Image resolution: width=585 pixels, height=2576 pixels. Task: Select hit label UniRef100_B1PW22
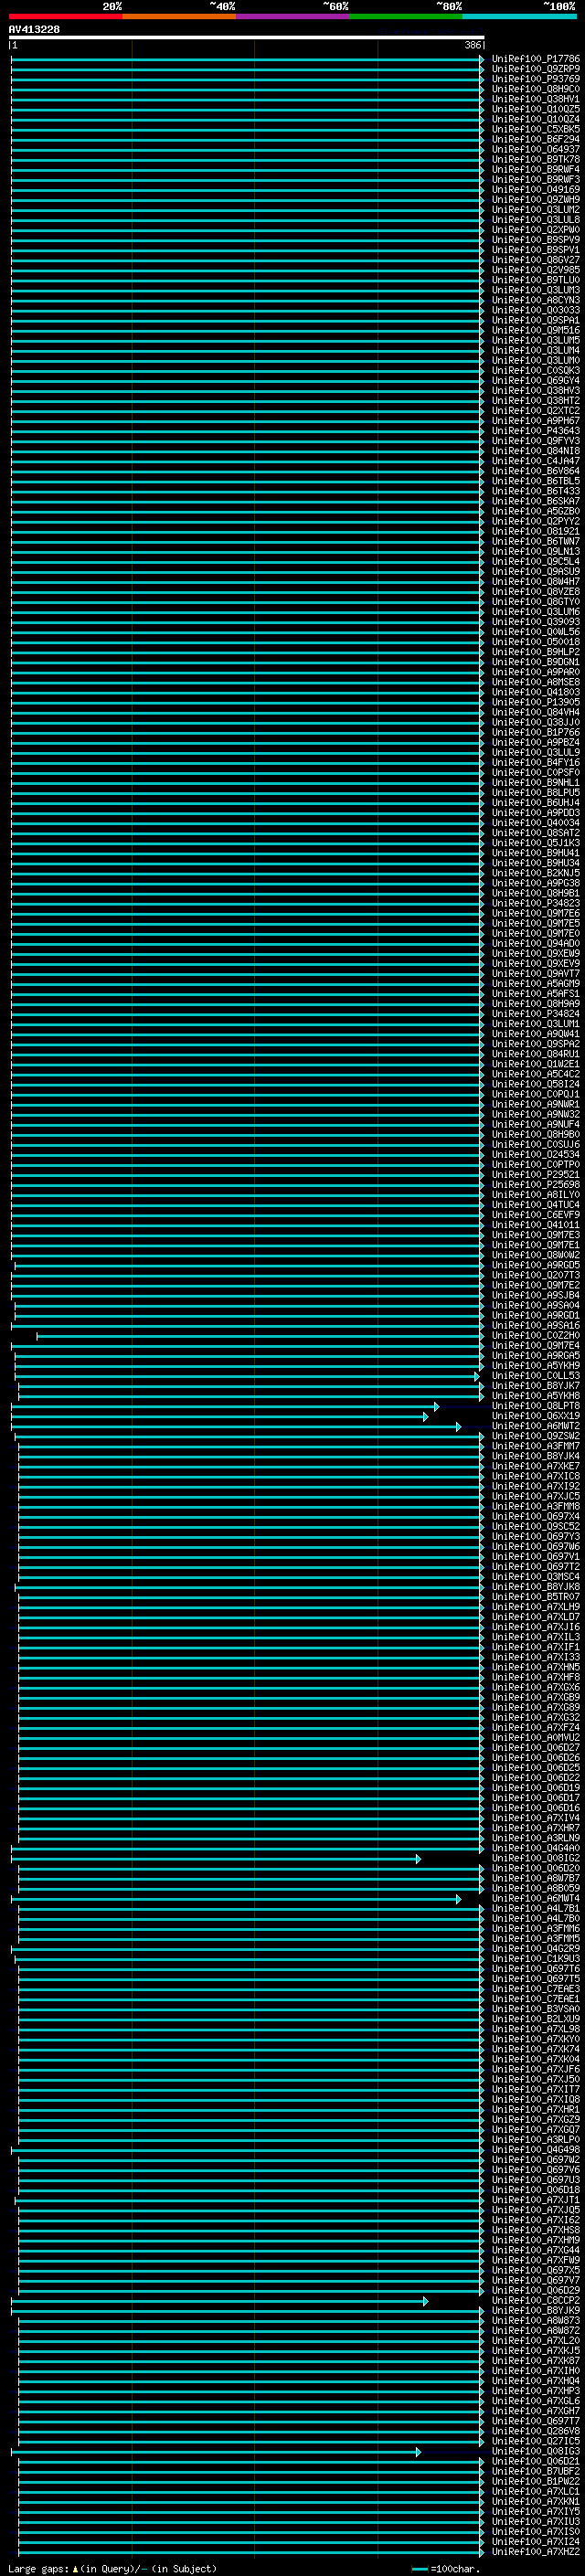[535, 2481]
